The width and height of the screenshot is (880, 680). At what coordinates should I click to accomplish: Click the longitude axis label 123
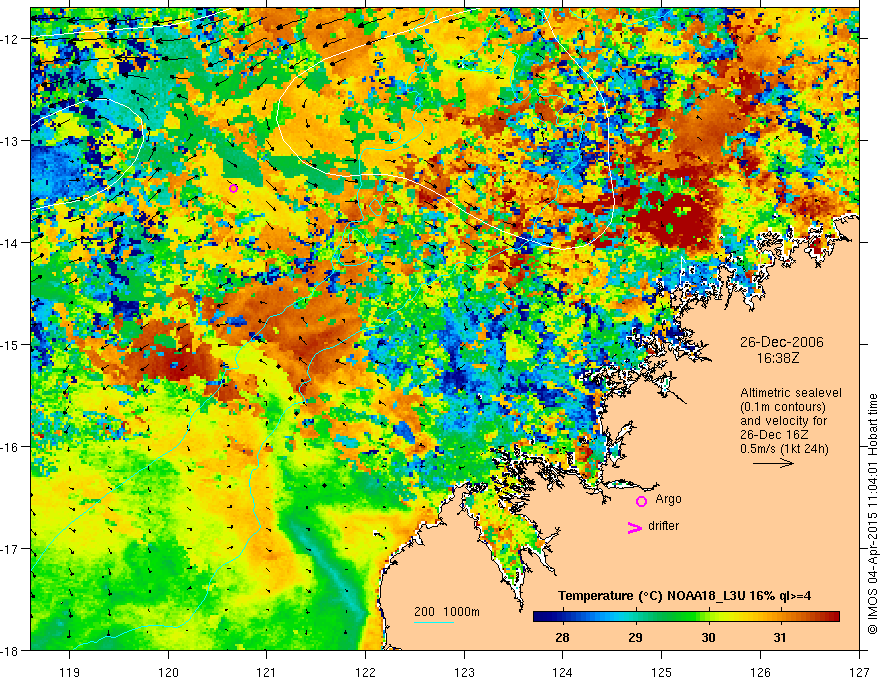click(464, 672)
